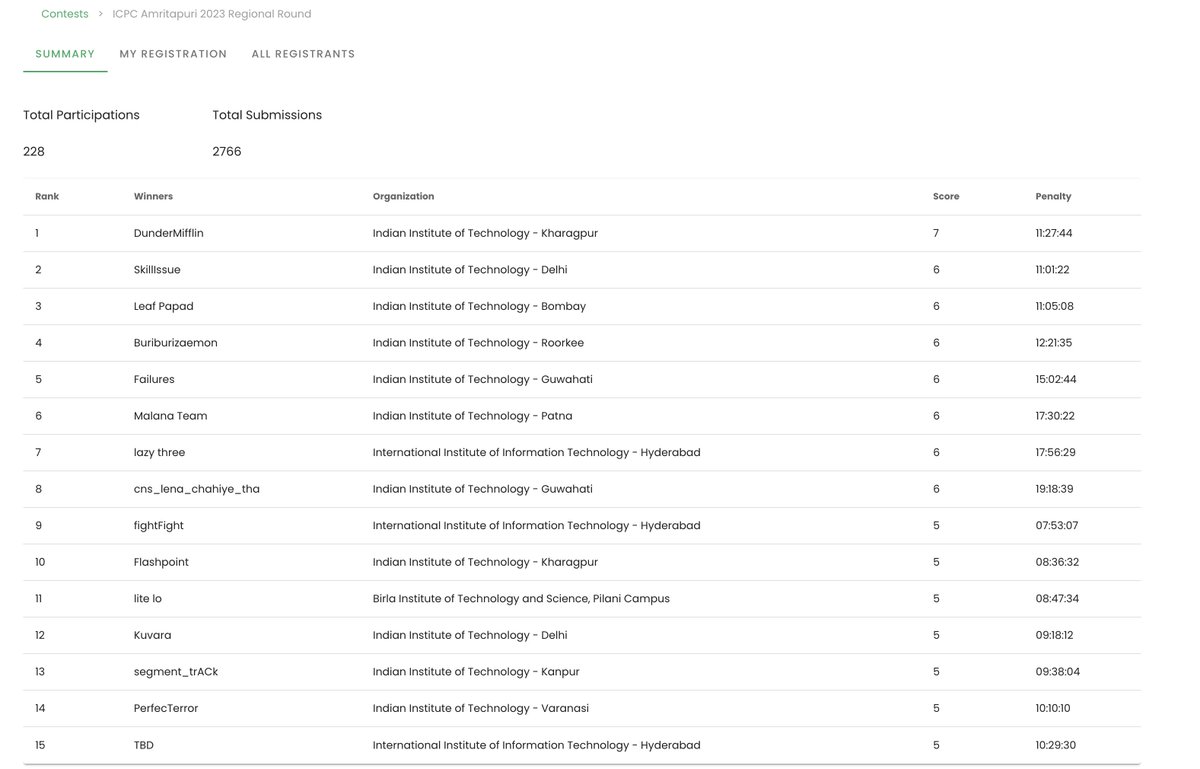Click lazy three's organization IIIT Hyderabad
1200x769 pixels.
click(537, 452)
